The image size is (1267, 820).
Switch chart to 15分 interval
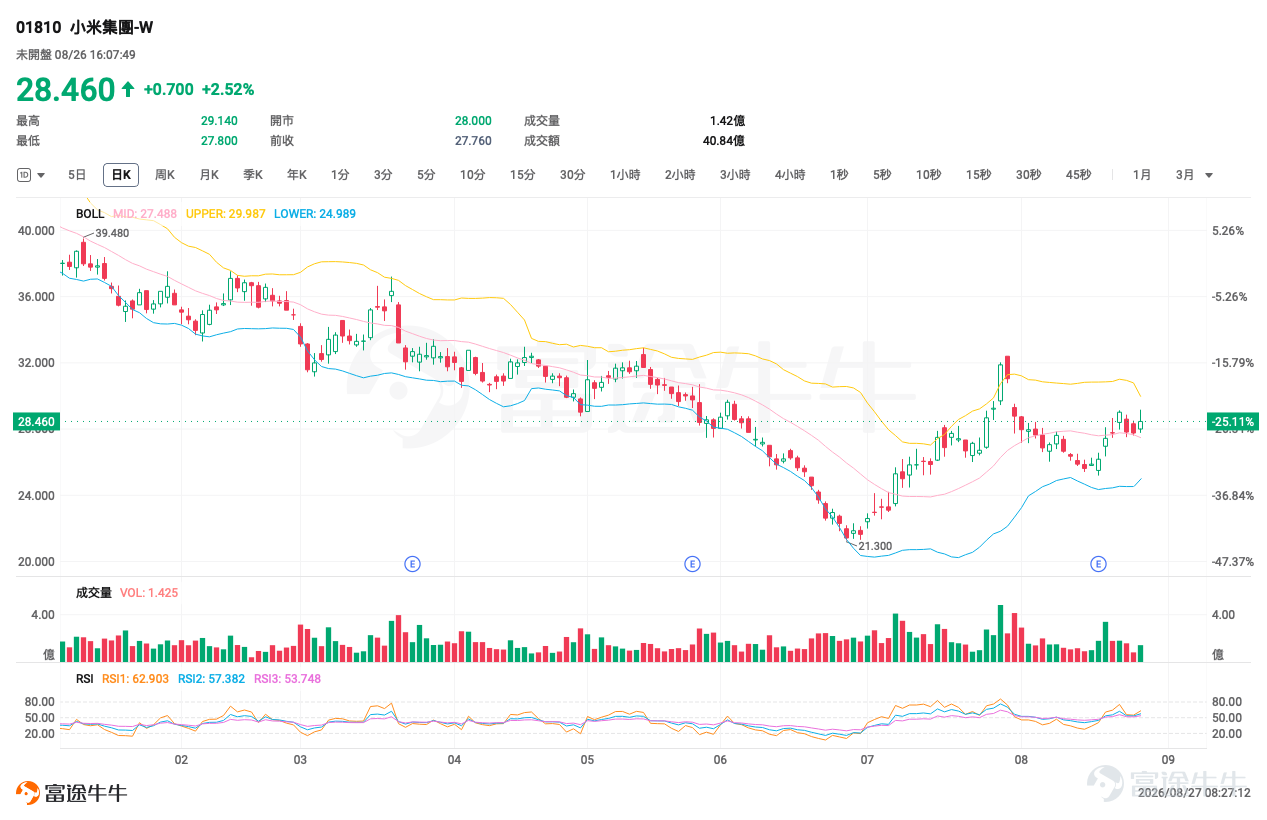(522, 175)
